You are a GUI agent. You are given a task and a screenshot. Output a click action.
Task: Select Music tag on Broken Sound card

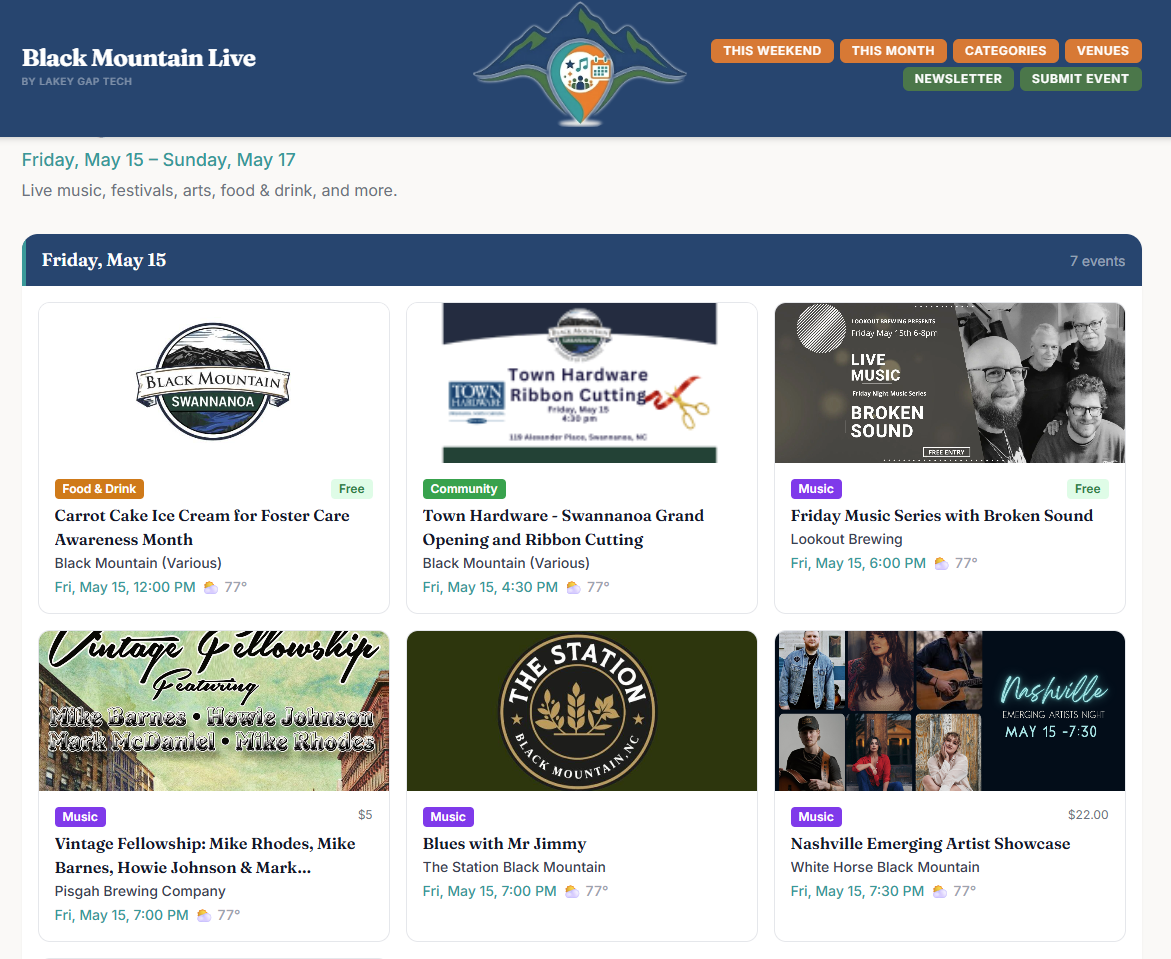pos(816,489)
